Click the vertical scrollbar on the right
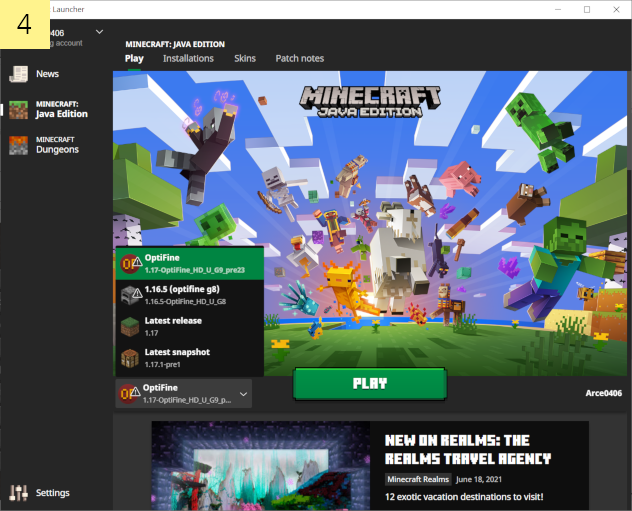 [630, 121]
